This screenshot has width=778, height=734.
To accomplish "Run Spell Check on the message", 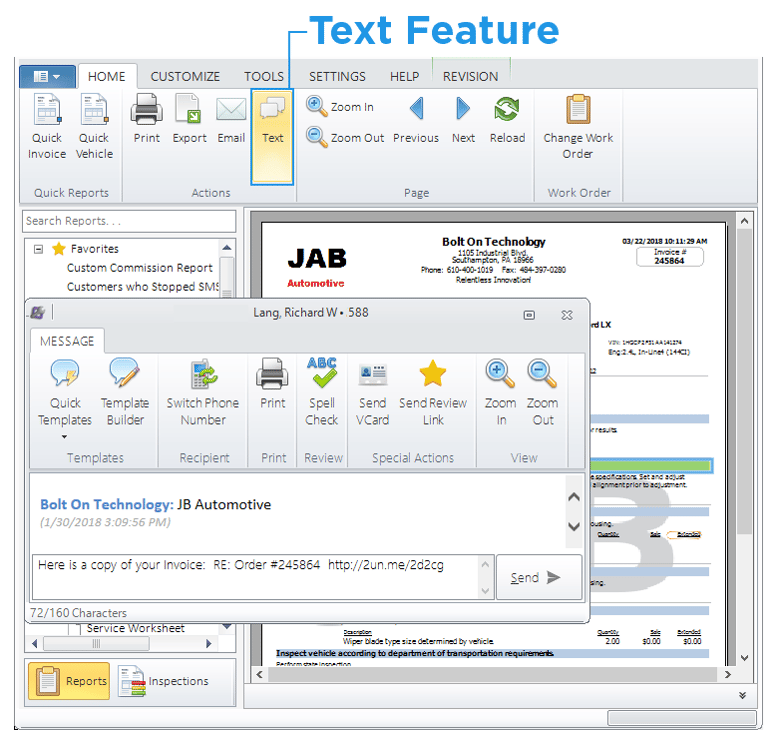I will (322, 392).
